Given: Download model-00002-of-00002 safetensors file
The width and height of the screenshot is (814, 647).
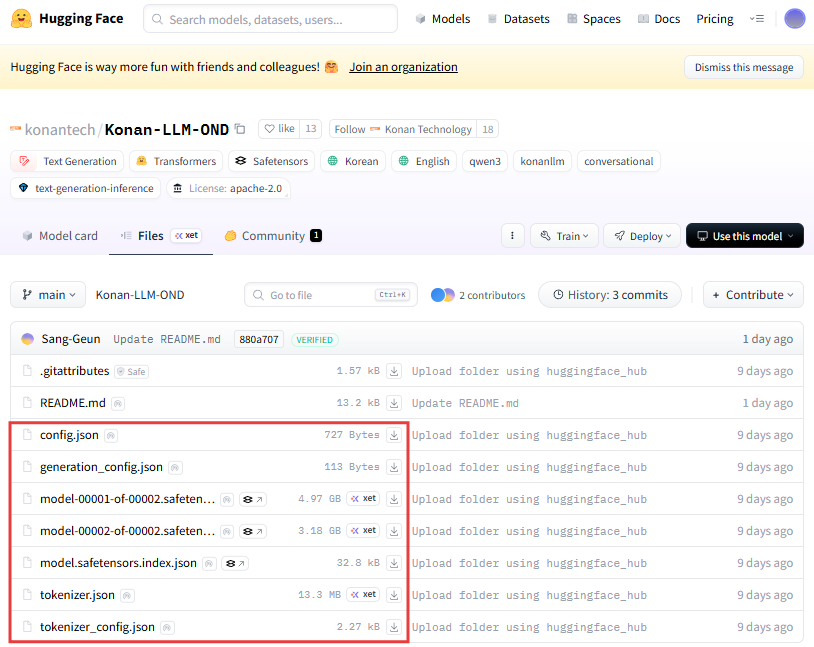Looking at the screenshot, I should click(x=394, y=531).
